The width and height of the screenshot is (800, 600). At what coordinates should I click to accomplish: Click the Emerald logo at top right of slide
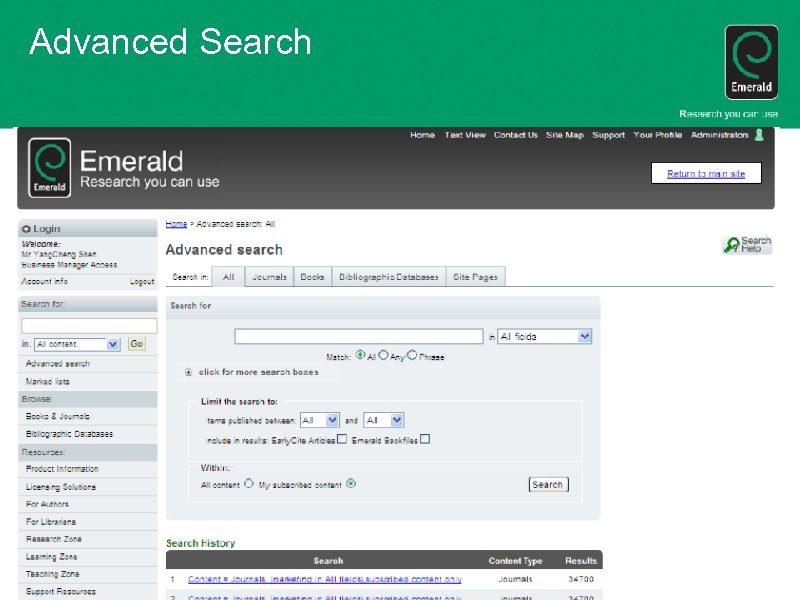(x=751, y=62)
